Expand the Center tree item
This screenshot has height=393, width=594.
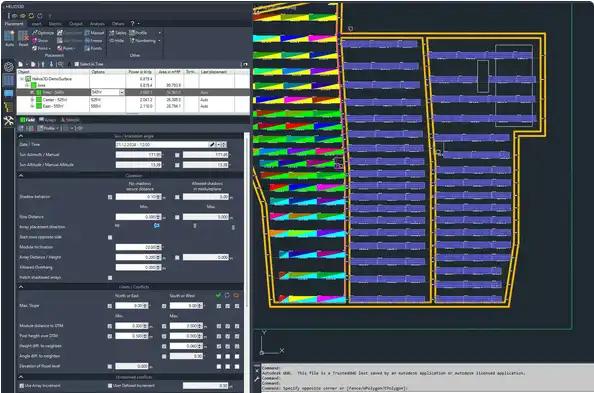coord(33,100)
